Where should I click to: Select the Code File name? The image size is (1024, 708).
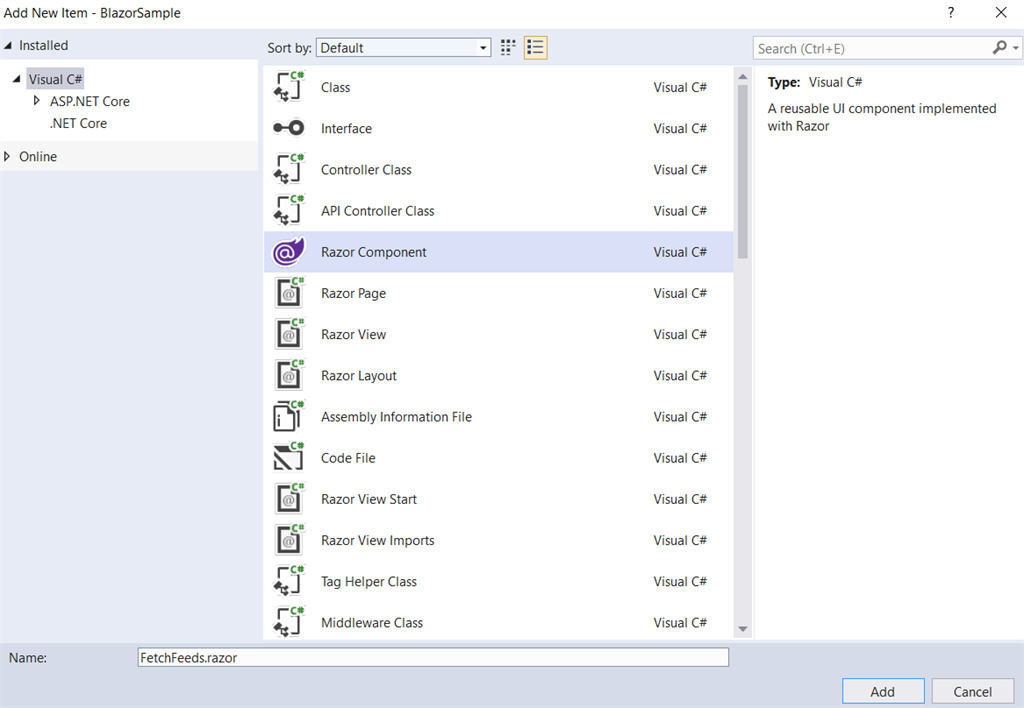(x=348, y=458)
